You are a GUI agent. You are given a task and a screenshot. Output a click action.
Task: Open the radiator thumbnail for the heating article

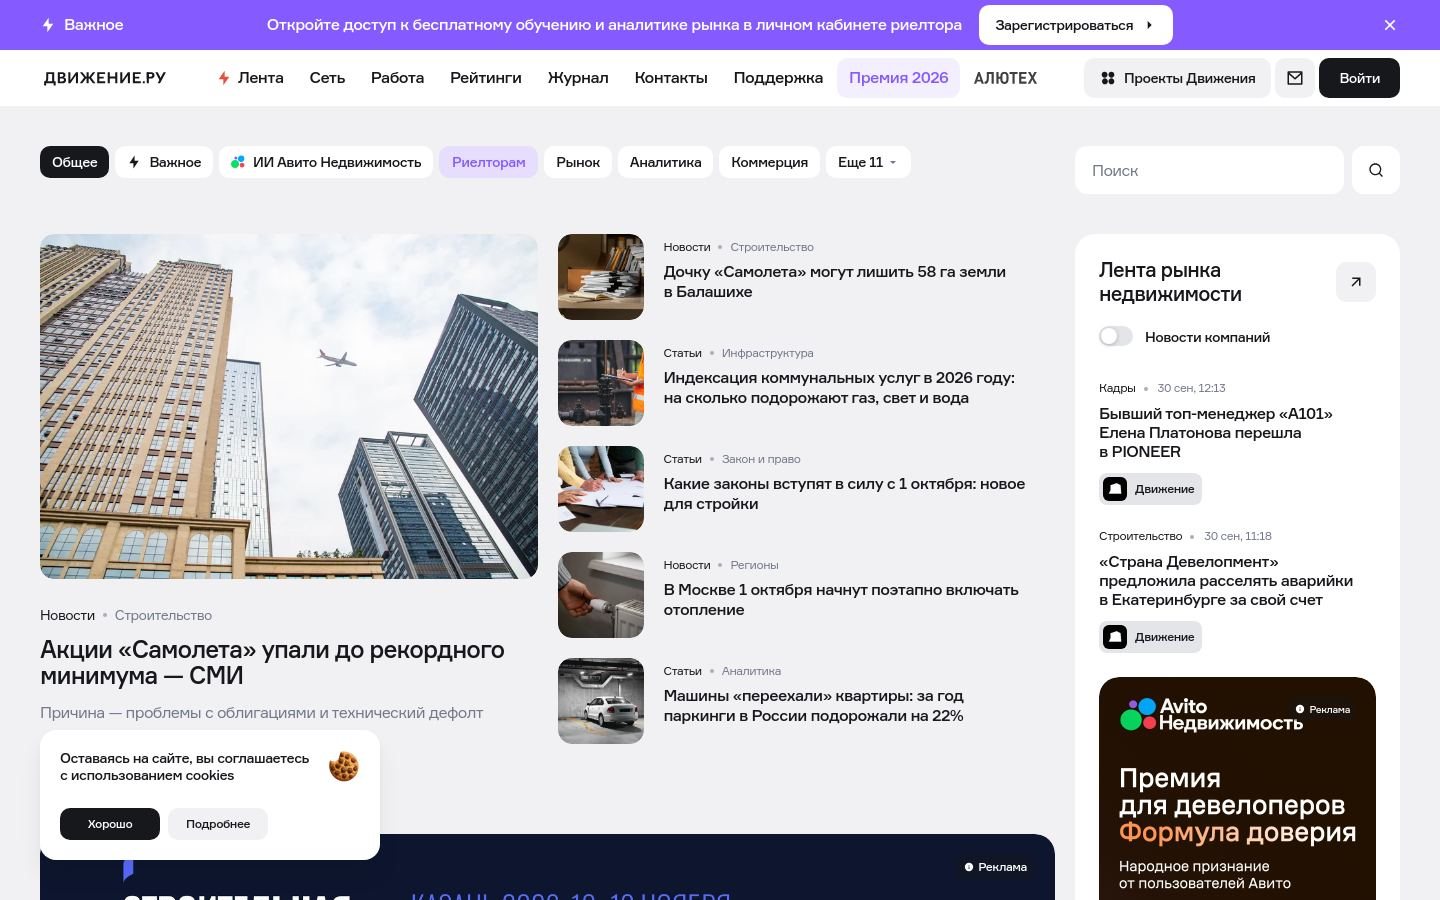pos(601,595)
